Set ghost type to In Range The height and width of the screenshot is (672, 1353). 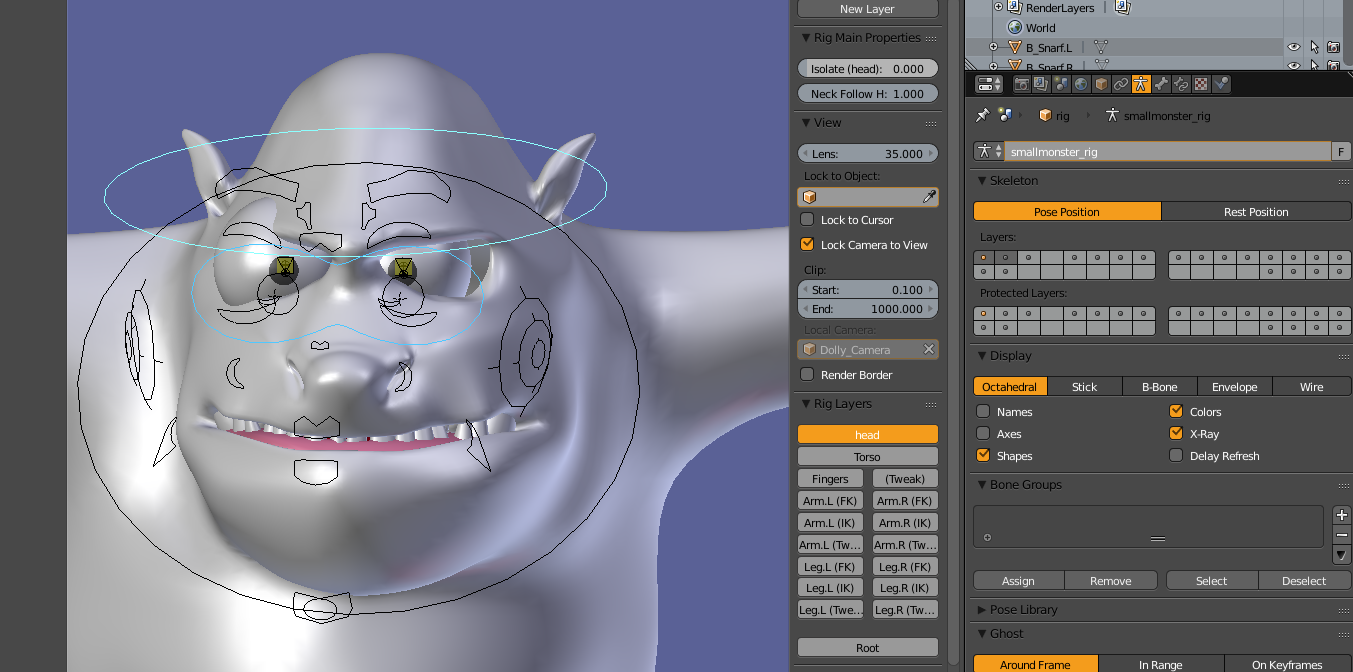point(1161,664)
